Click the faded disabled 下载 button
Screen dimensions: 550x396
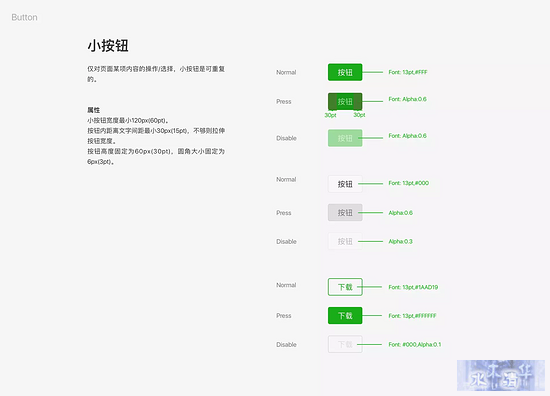click(x=345, y=344)
